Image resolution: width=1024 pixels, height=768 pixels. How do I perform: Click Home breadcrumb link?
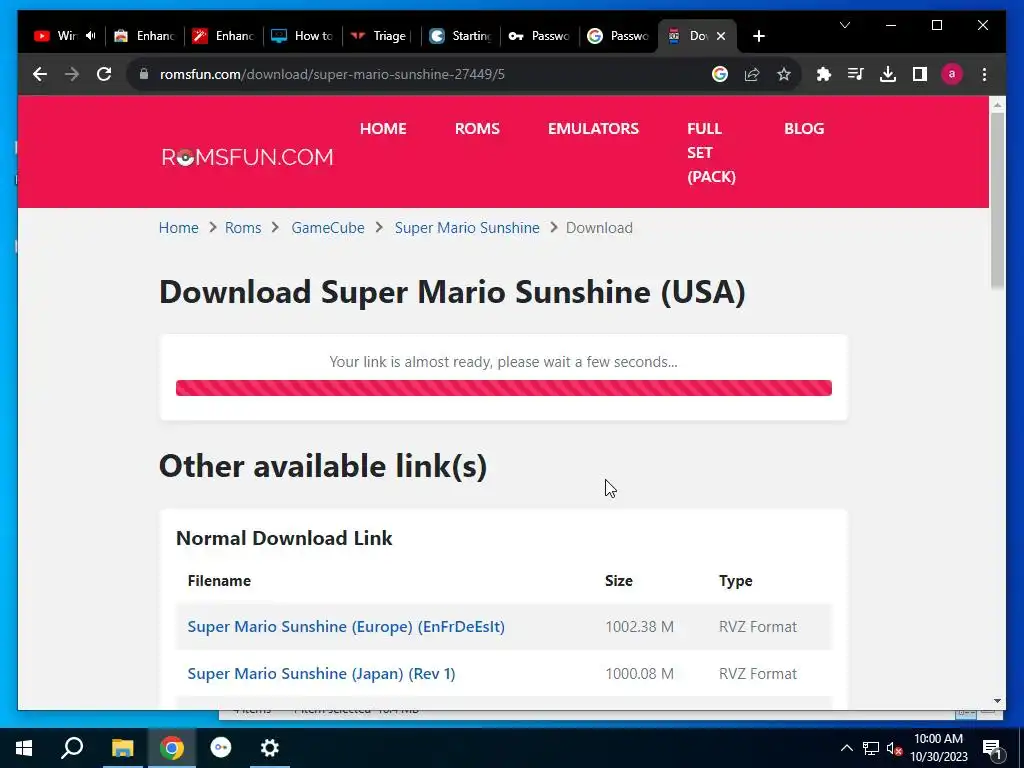coord(178,228)
